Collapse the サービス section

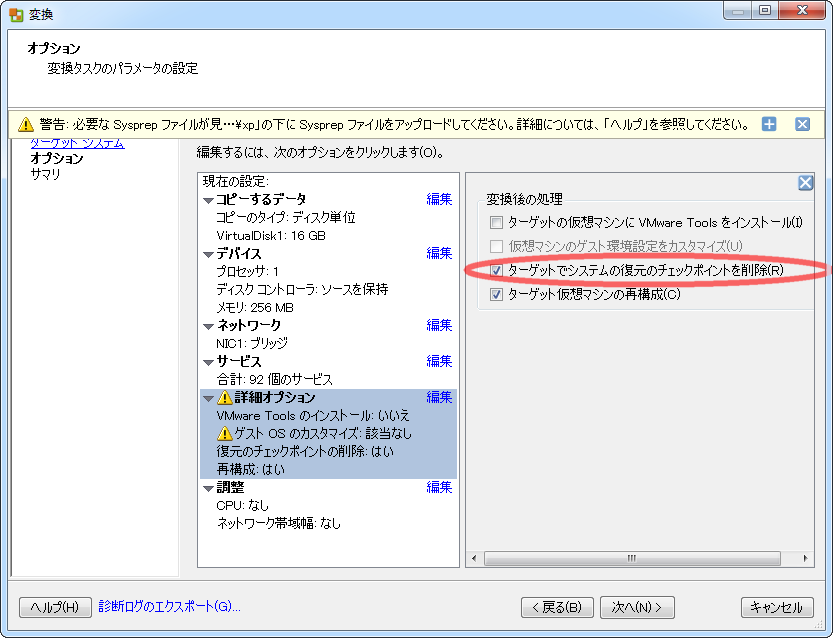click(x=208, y=362)
